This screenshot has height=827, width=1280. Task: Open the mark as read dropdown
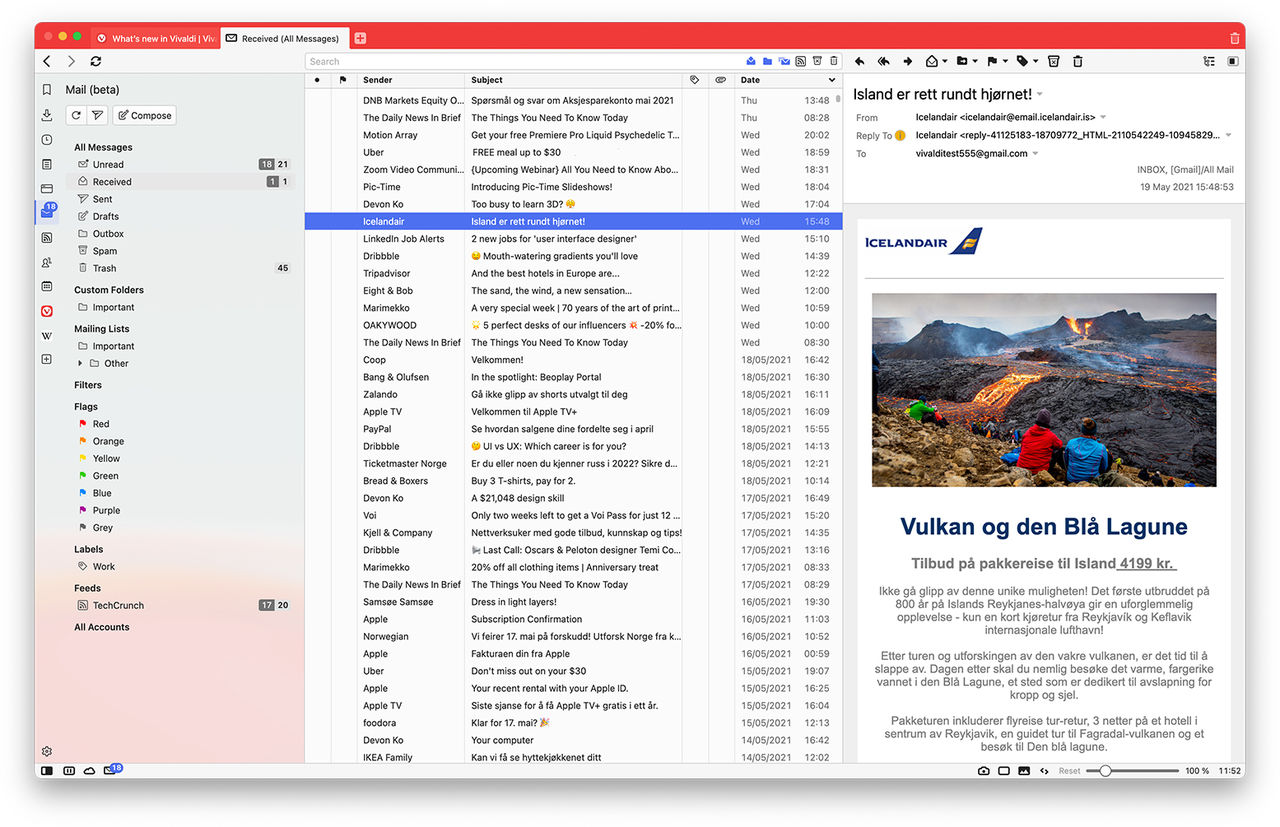[x=945, y=61]
